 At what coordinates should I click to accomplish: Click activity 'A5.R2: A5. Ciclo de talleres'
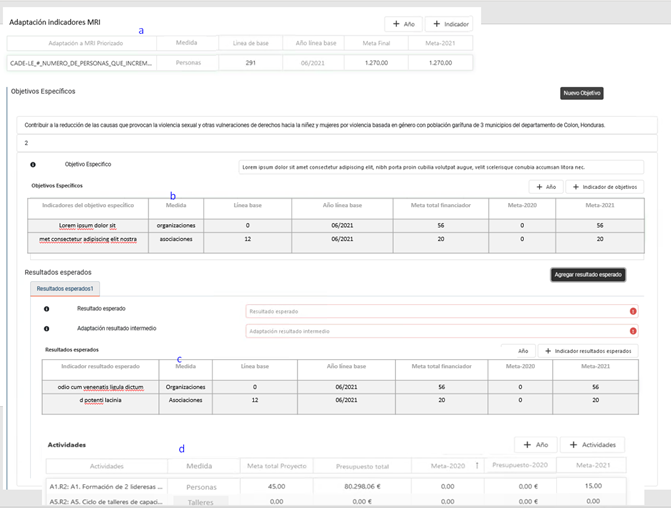pyautogui.click(x=106, y=502)
